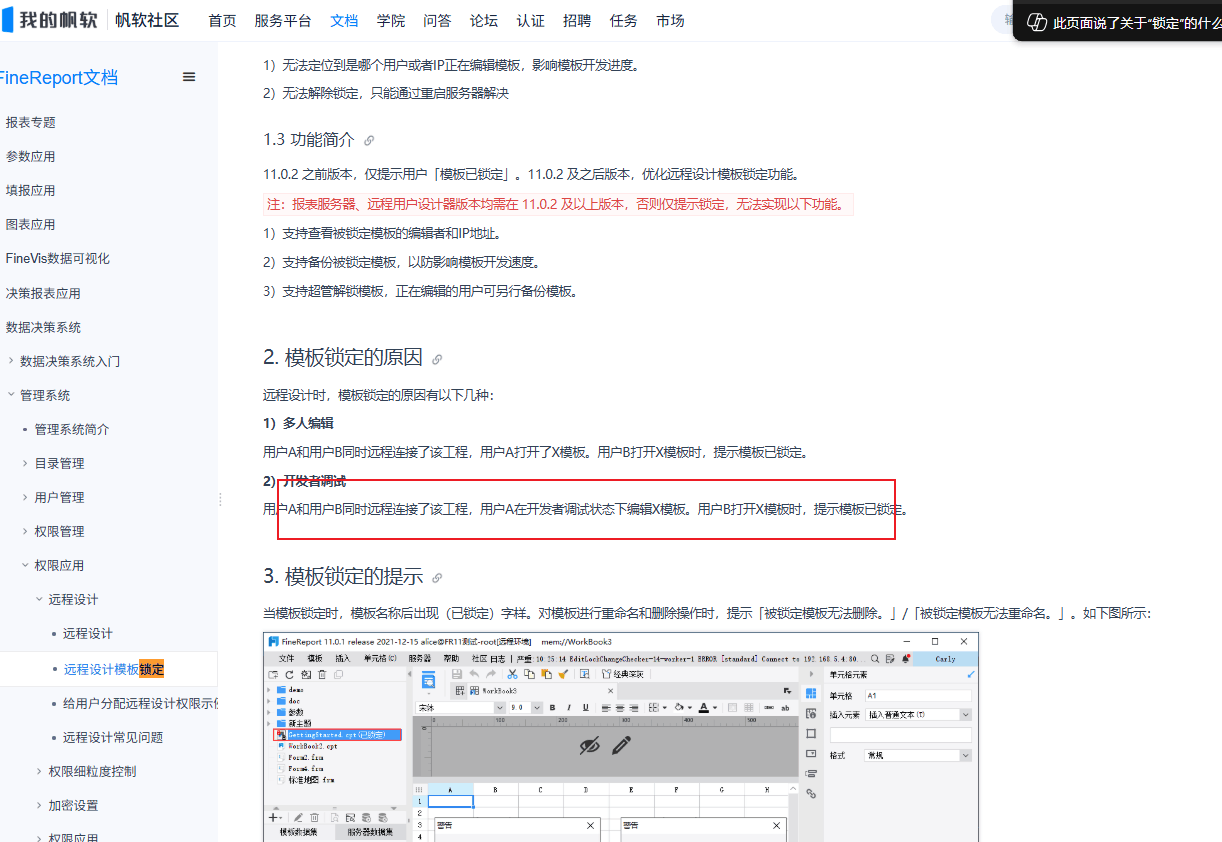Expand the 用户管理 chevron
The height and width of the screenshot is (842, 1222).
[26, 497]
